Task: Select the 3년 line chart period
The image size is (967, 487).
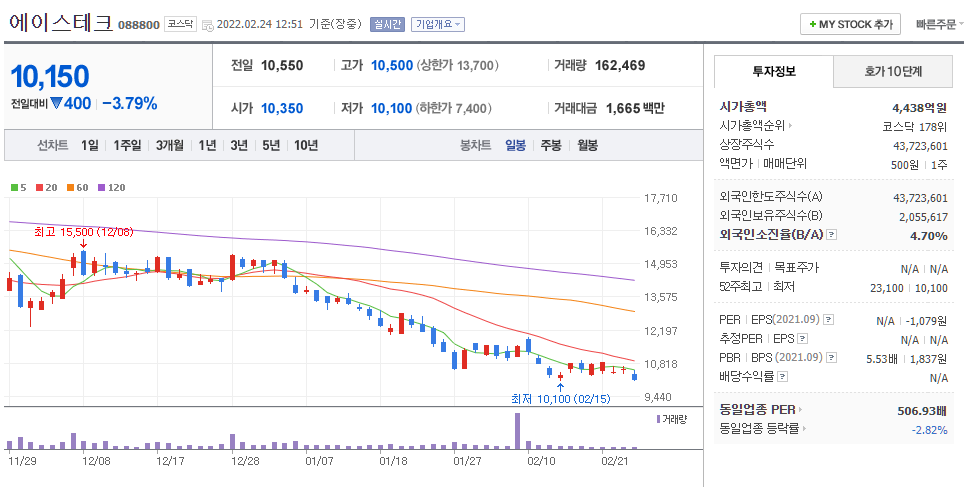Action: [x=239, y=146]
